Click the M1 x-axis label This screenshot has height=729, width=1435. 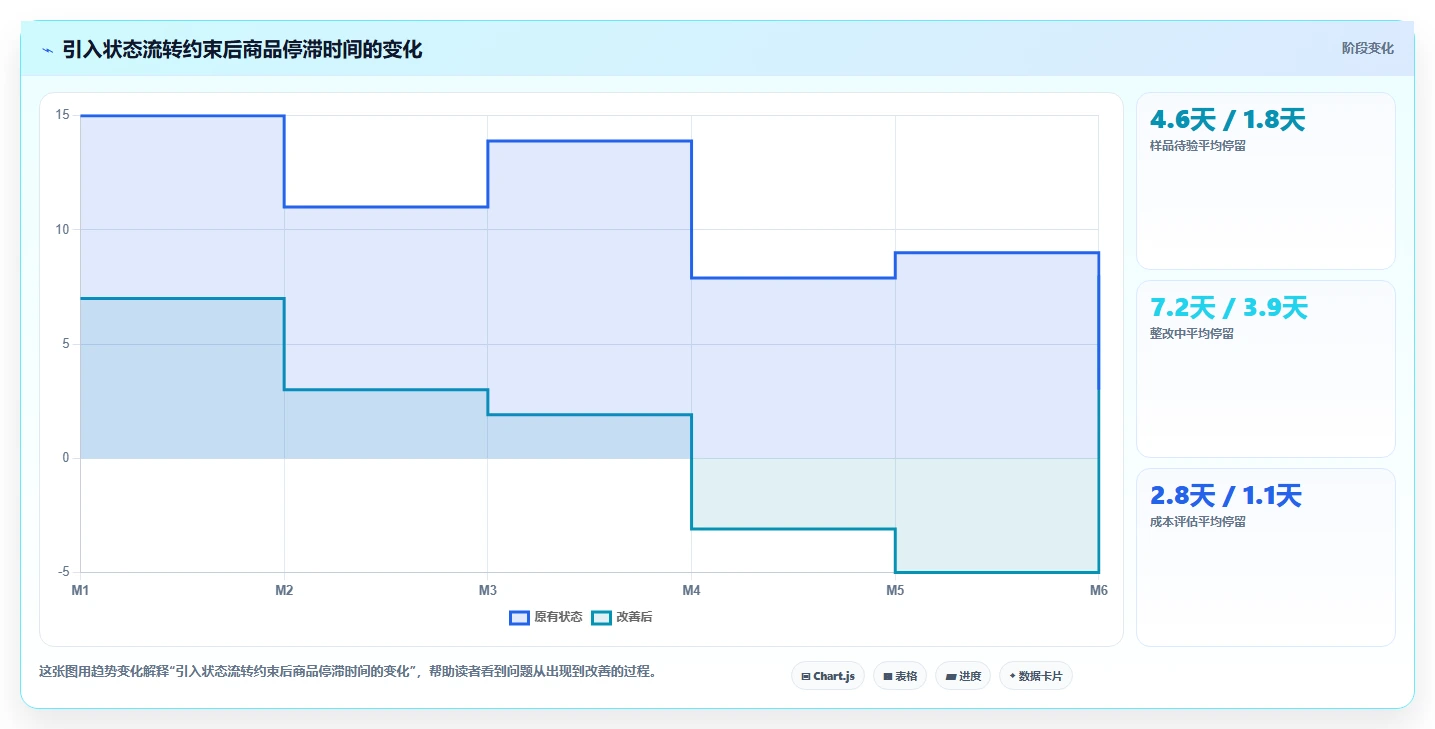80,591
